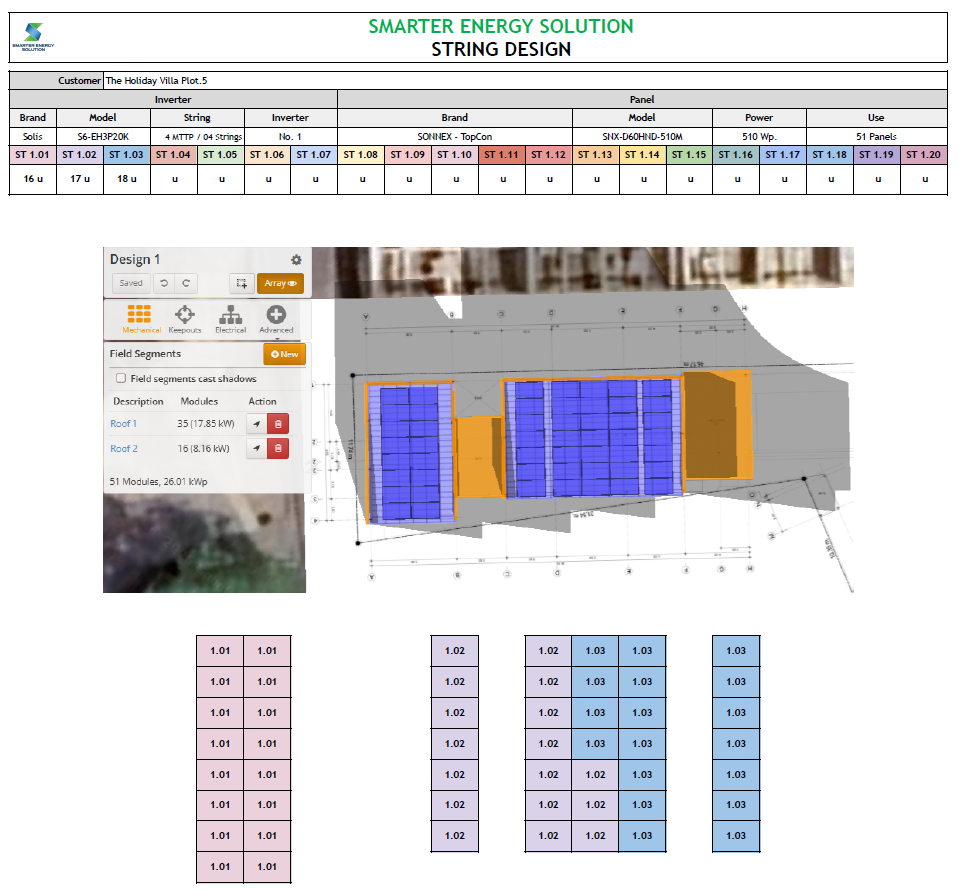Select the ST 1.11 red header cell
Viewport: 960px width, 891px height.
(502, 155)
